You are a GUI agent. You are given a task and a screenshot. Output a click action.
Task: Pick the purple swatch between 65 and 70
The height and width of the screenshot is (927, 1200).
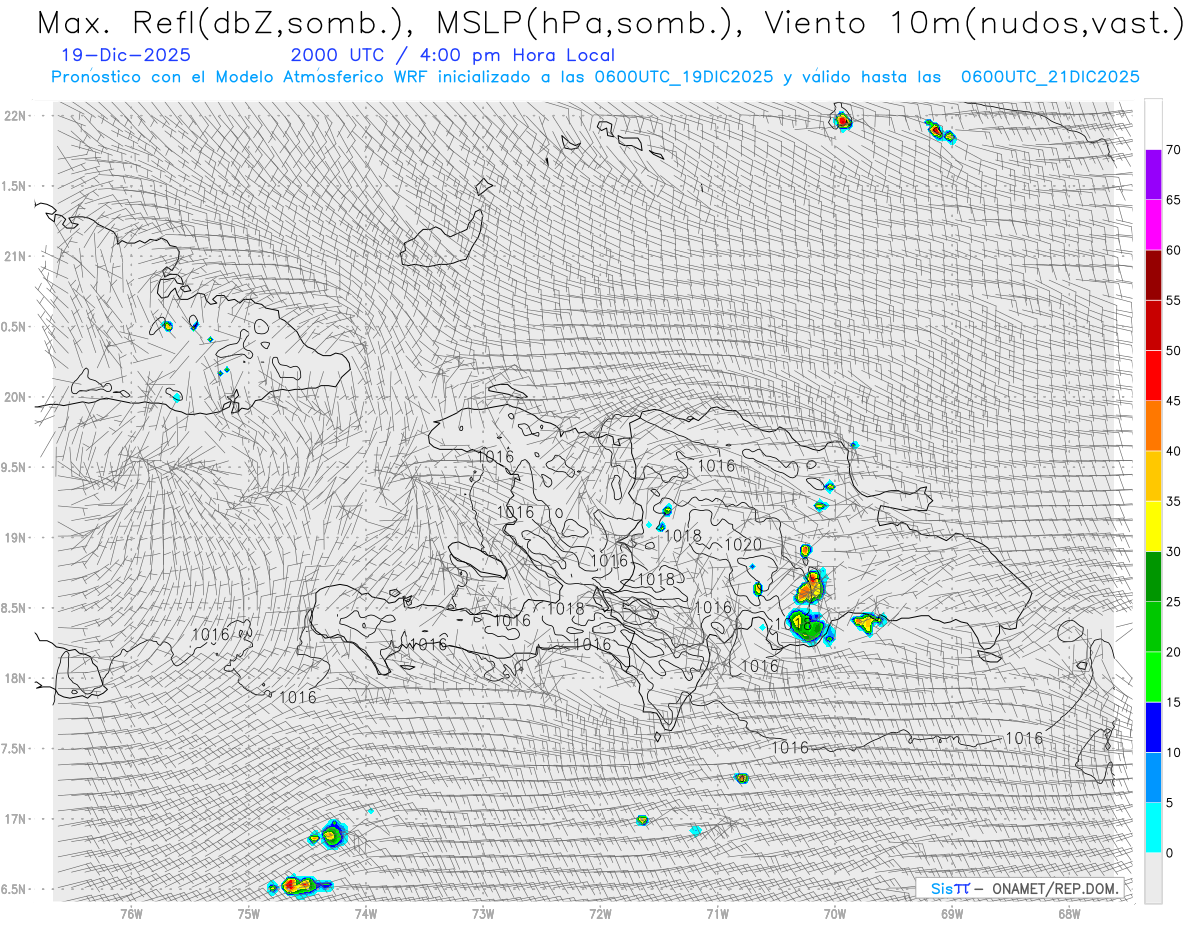1153,175
